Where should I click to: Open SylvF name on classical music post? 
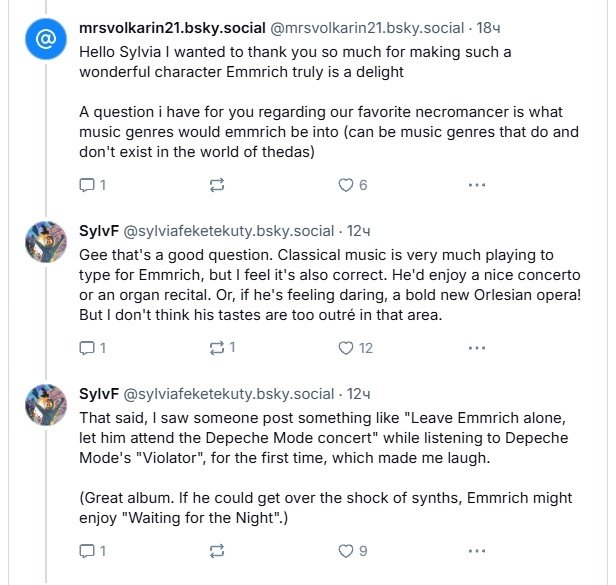pos(98,230)
